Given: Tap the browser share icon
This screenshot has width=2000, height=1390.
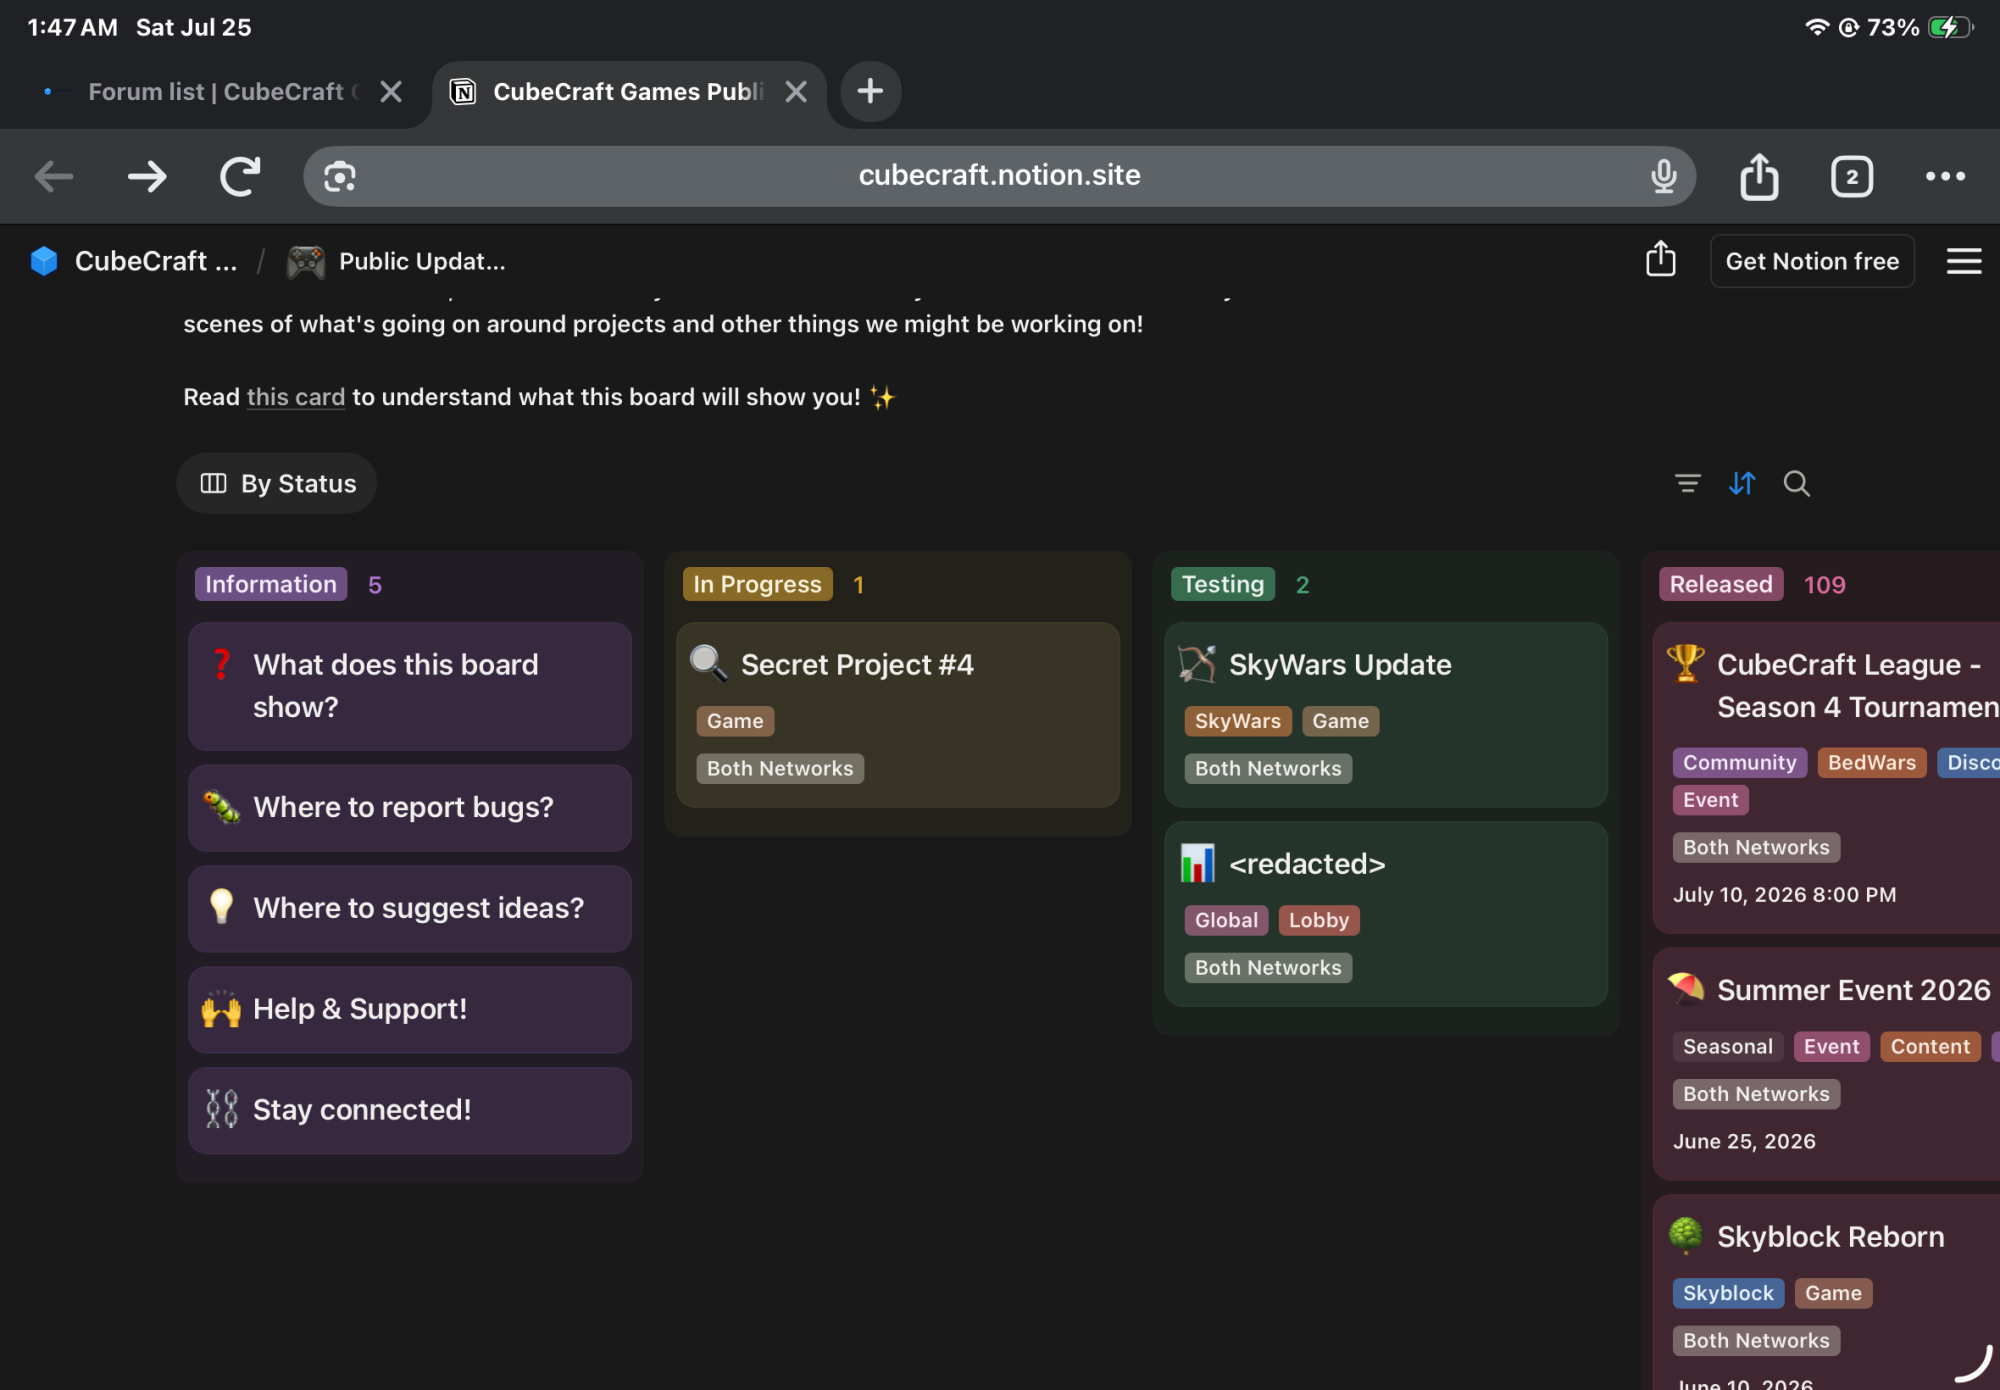Looking at the screenshot, I should coord(1759,176).
